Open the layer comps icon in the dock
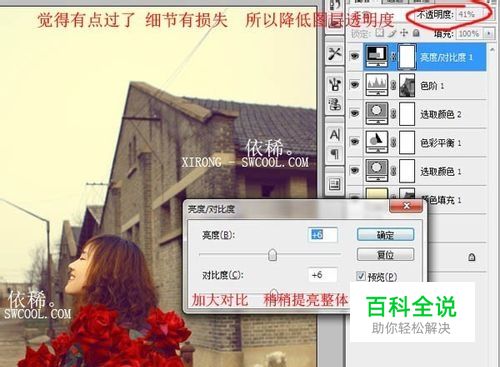Screen dimensions: 500x367 point(335,184)
